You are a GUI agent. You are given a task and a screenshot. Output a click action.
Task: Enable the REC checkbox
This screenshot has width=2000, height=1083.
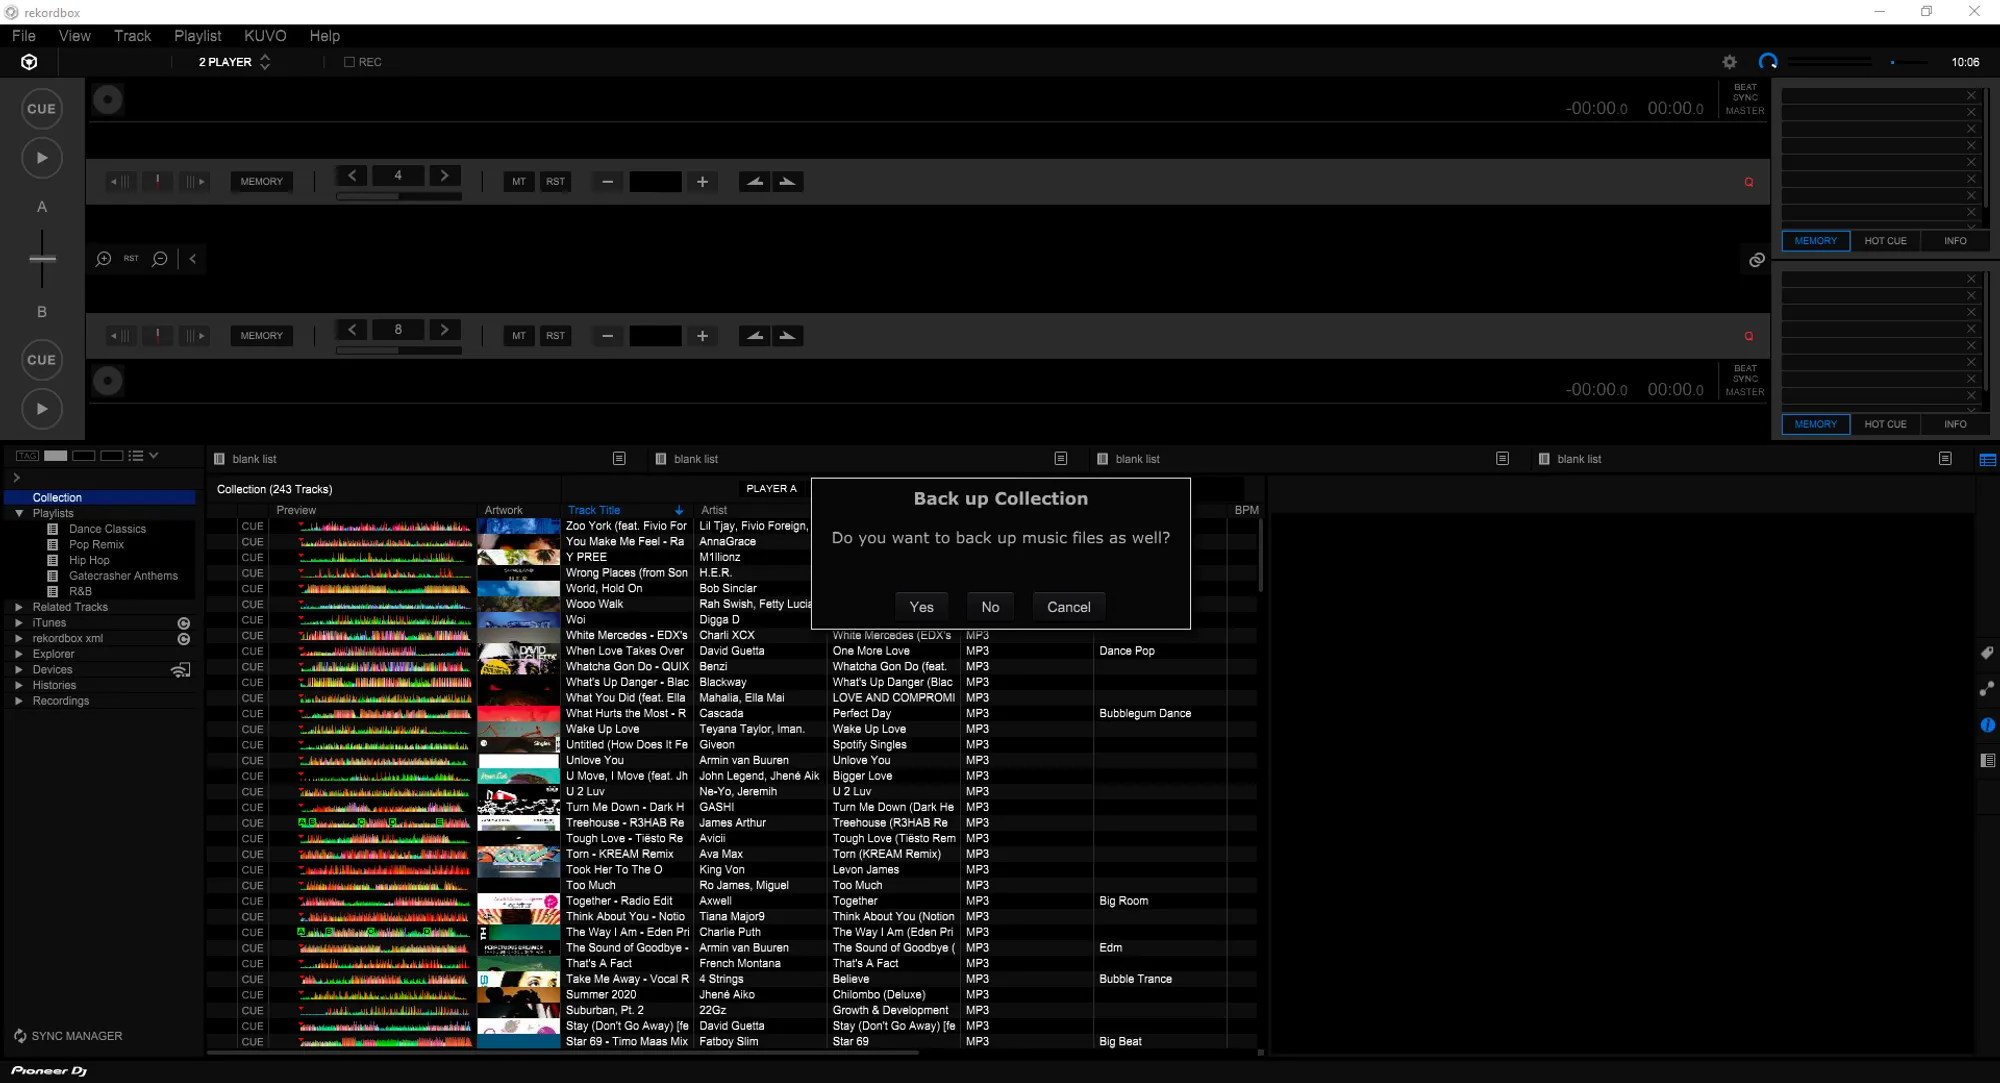349,62
